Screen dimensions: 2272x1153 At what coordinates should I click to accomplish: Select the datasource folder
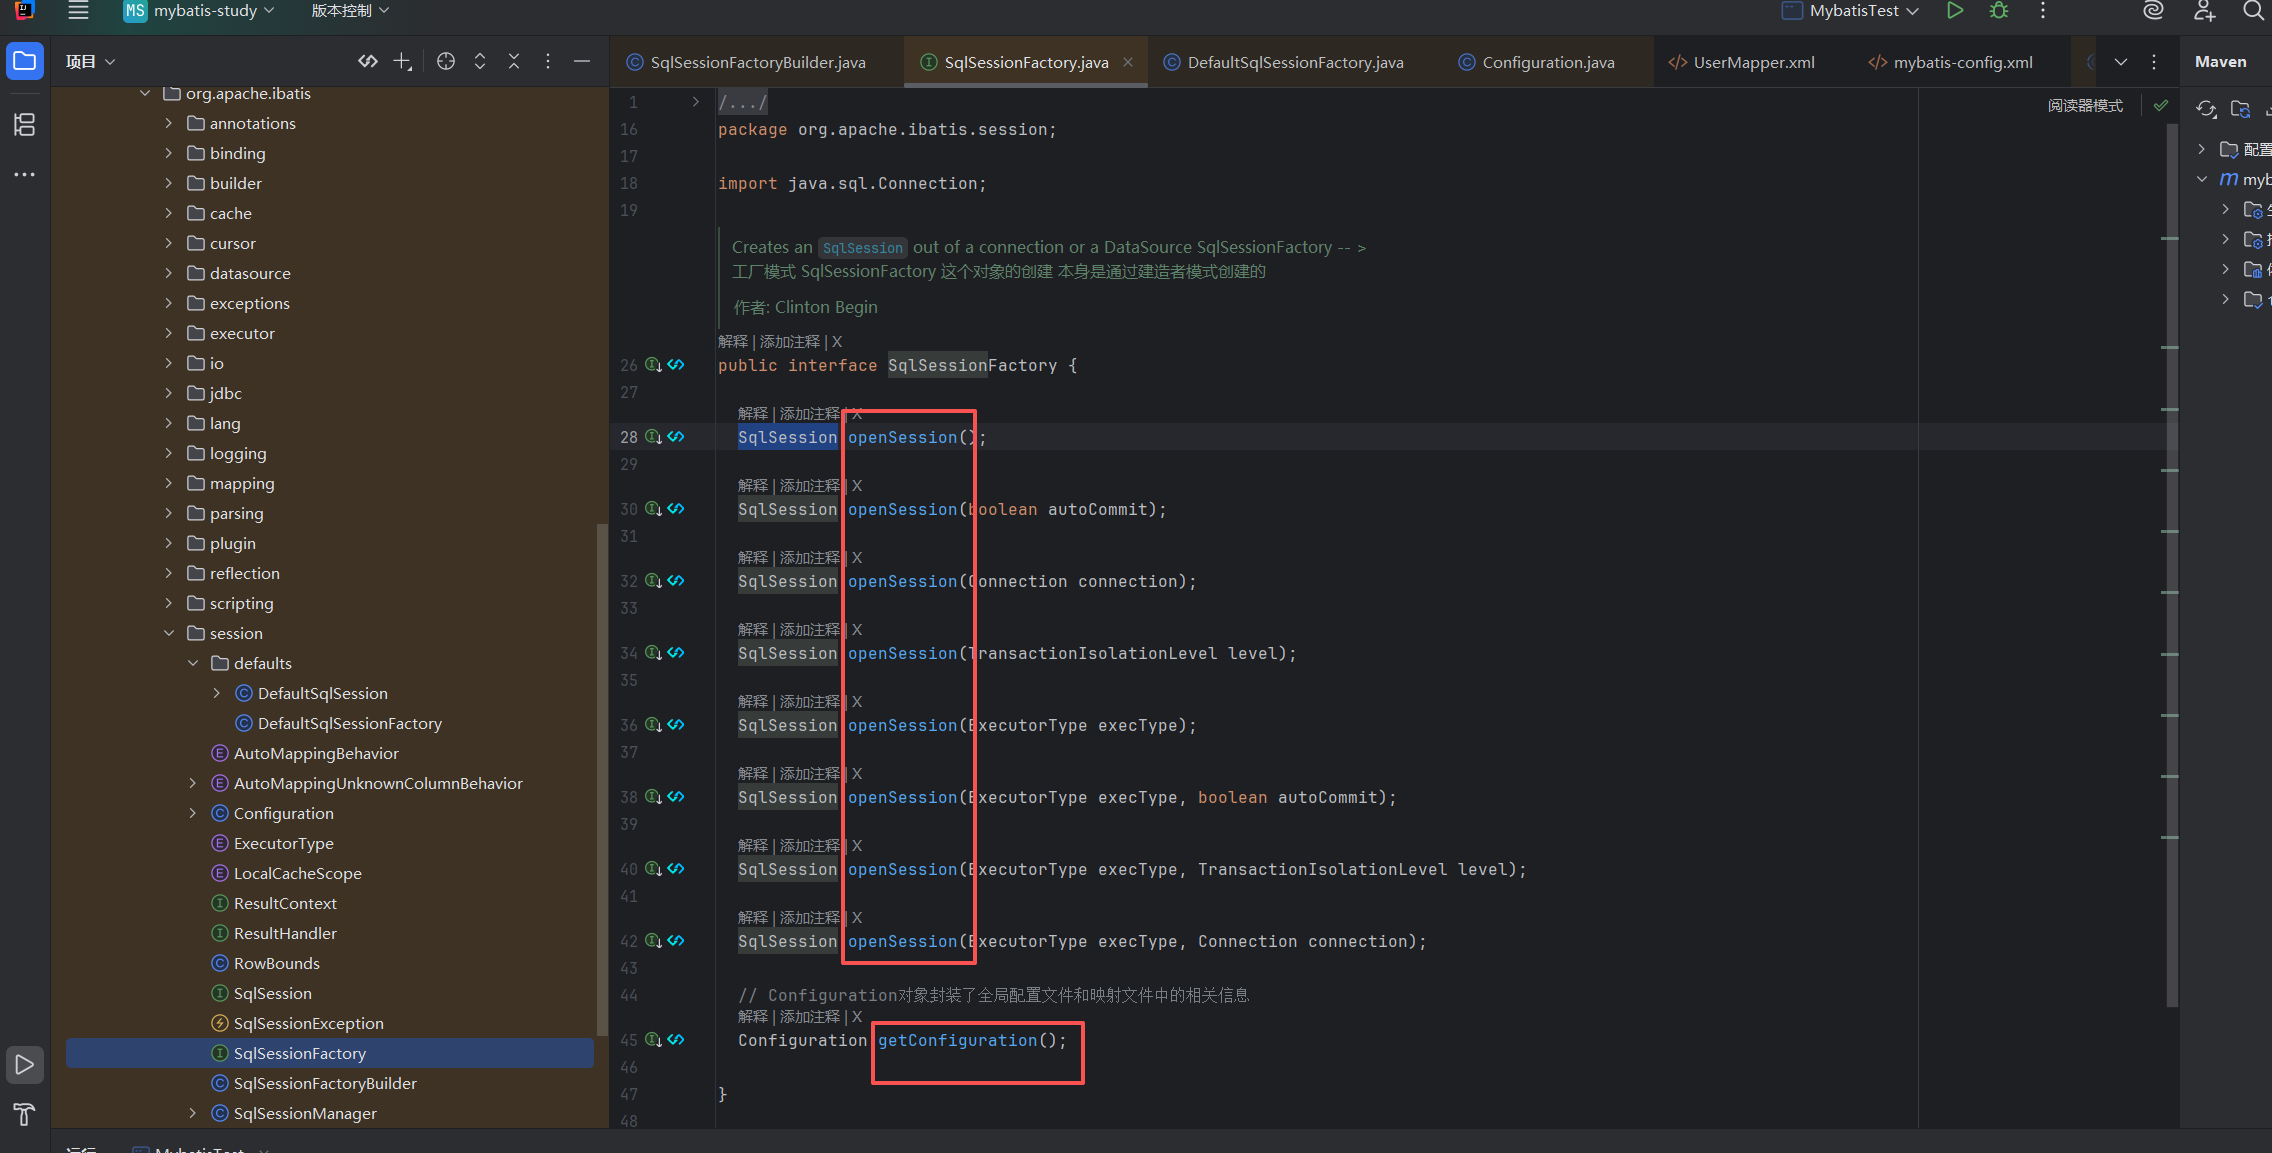[250, 273]
